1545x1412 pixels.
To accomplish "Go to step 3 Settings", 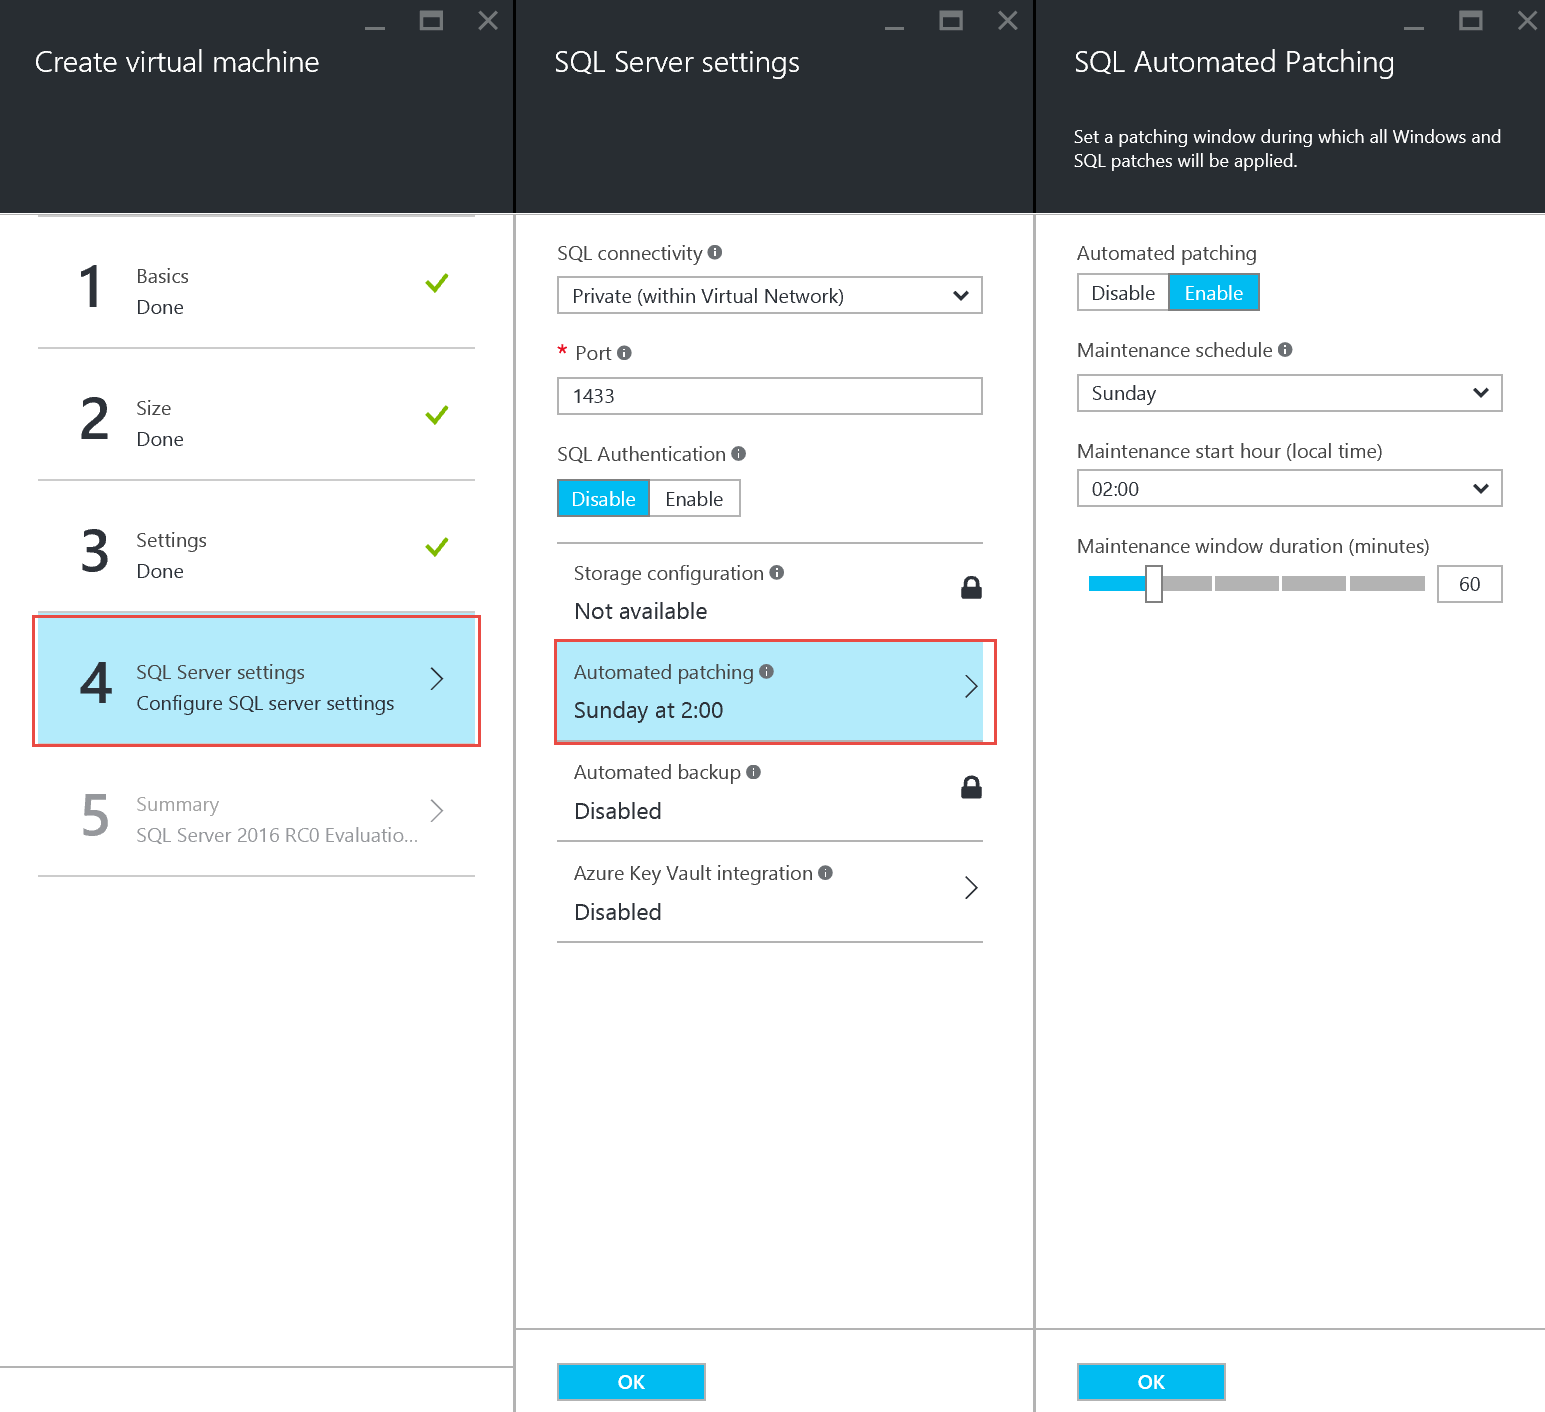I will point(256,547).
